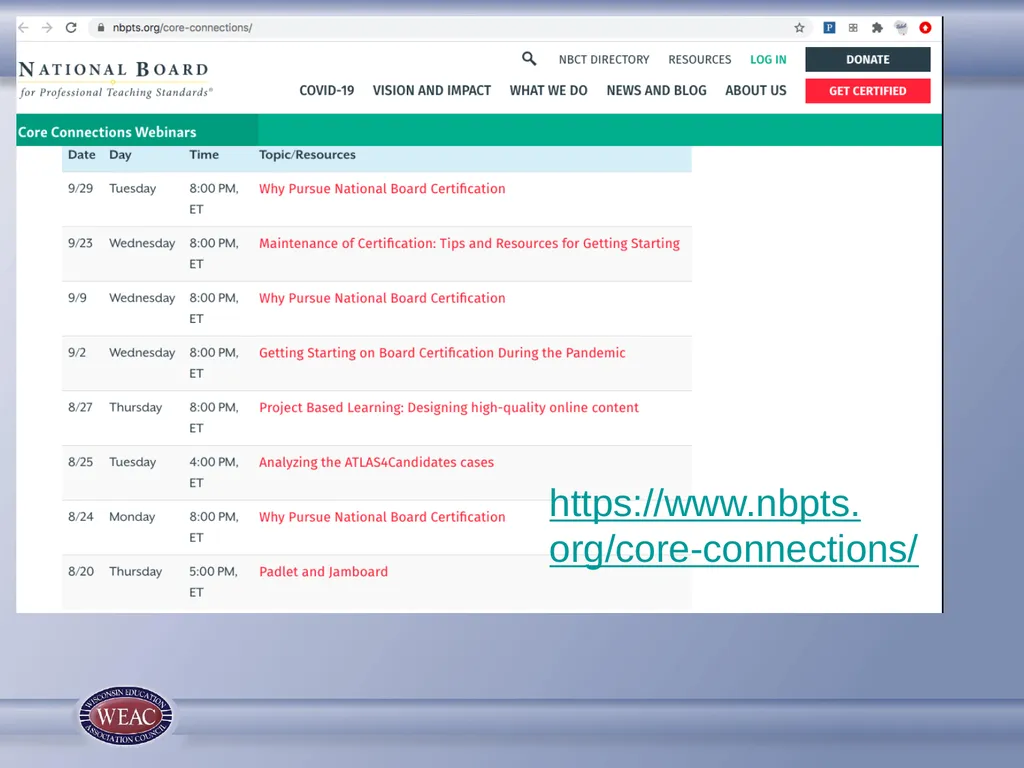Screen dimensions: 1024x768
Task: Open the Vision and Impact menu
Action: pos(432,91)
